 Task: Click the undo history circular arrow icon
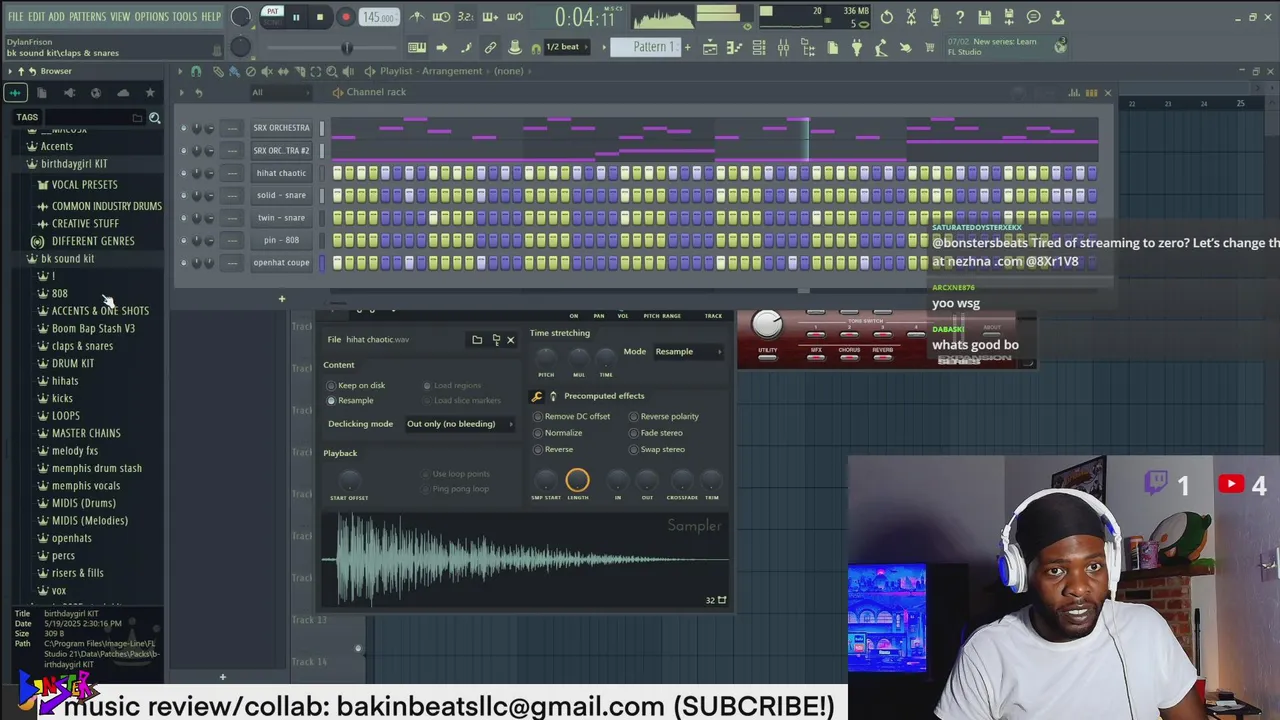pyautogui.click(x=887, y=17)
